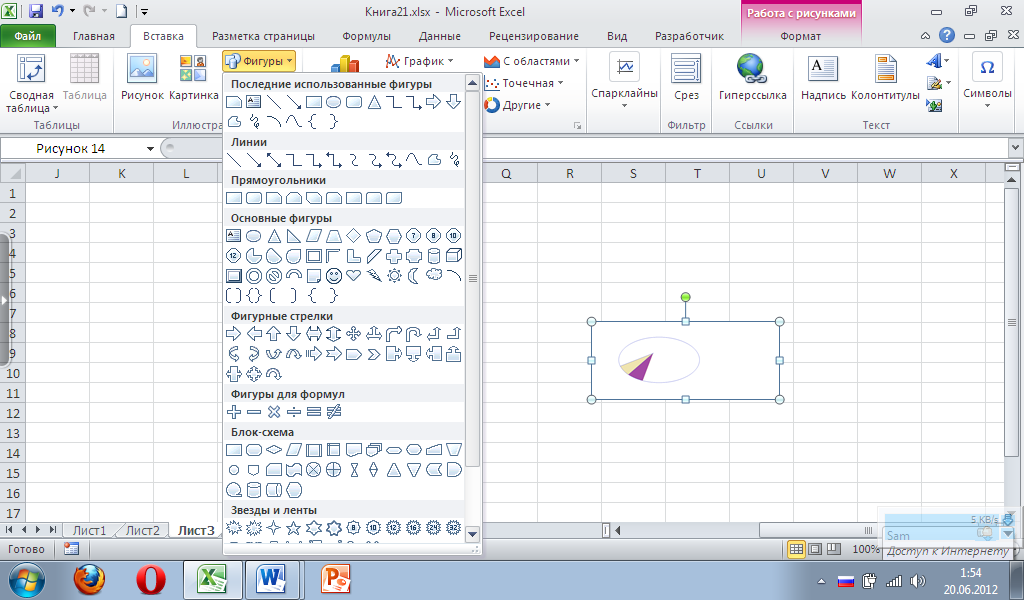Switch to sheet Лист1

click(89, 530)
